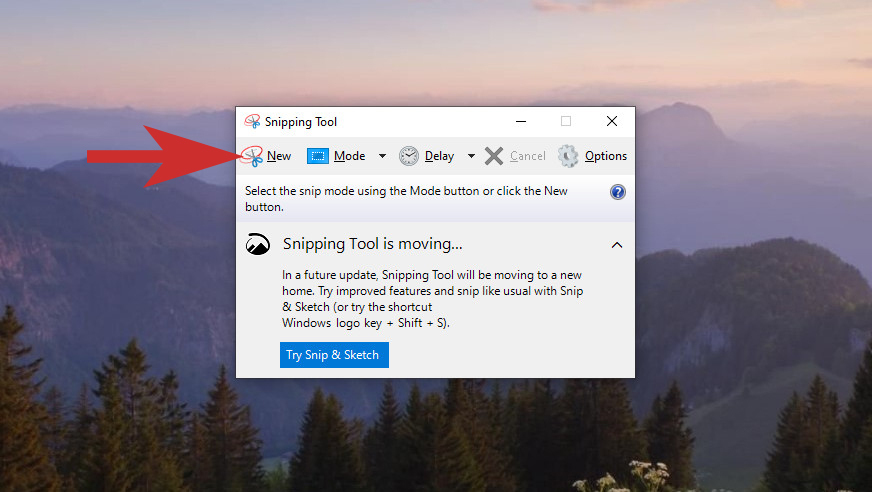Click the Snip & Sketch mountain logo icon
Viewport: 872px width, 492px height.
tap(258, 244)
